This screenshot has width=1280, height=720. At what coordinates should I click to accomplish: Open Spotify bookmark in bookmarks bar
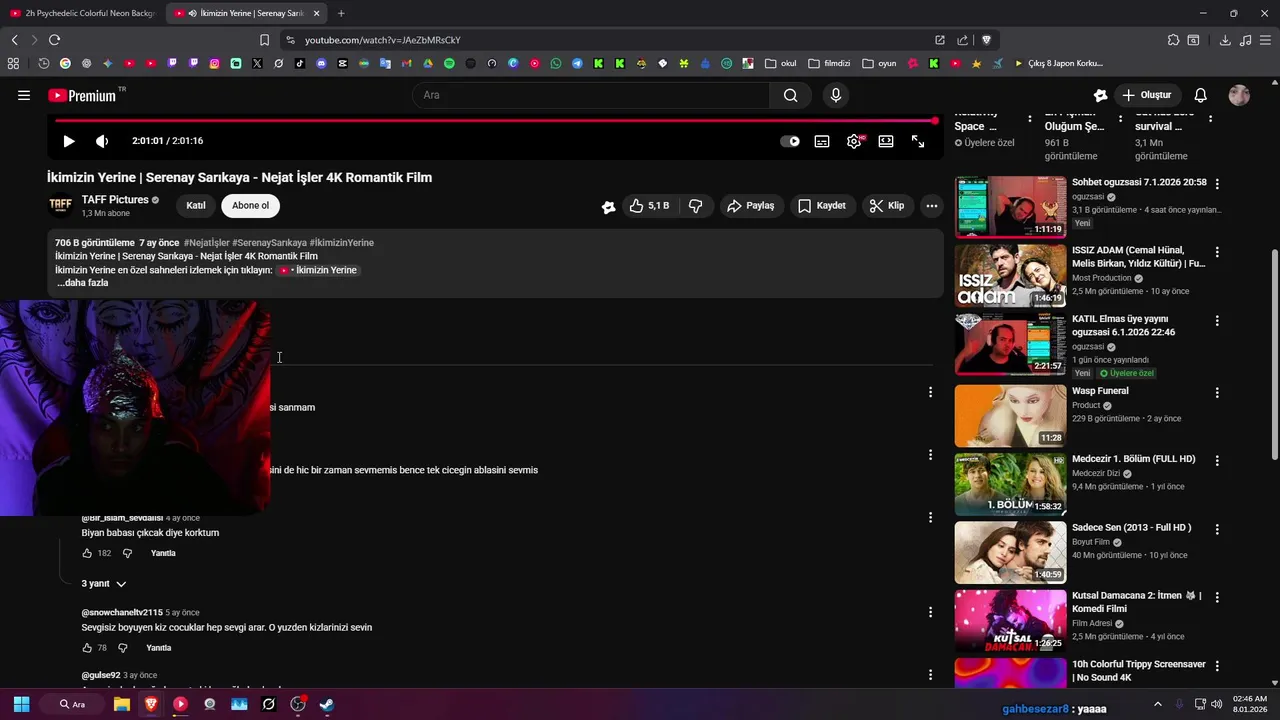tap(449, 63)
